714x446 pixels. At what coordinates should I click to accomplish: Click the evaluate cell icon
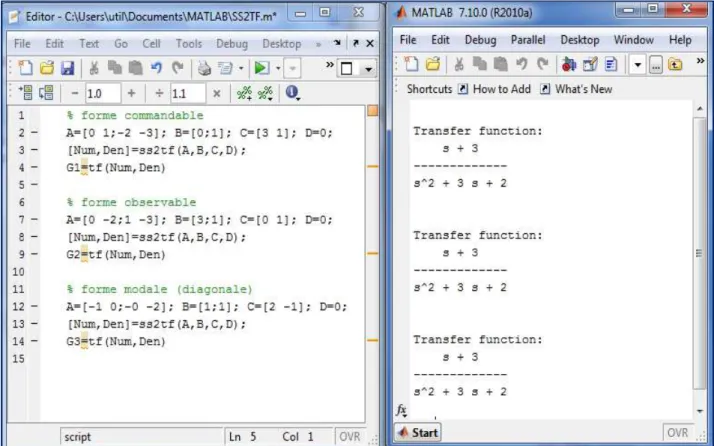pos(26,93)
